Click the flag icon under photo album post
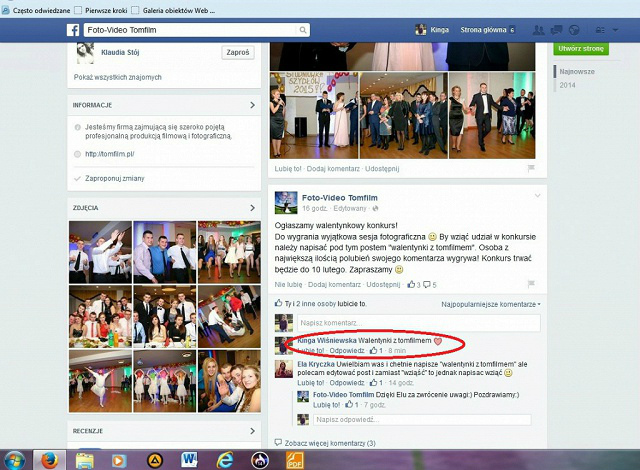The height and width of the screenshot is (470, 640). [531, 168]
